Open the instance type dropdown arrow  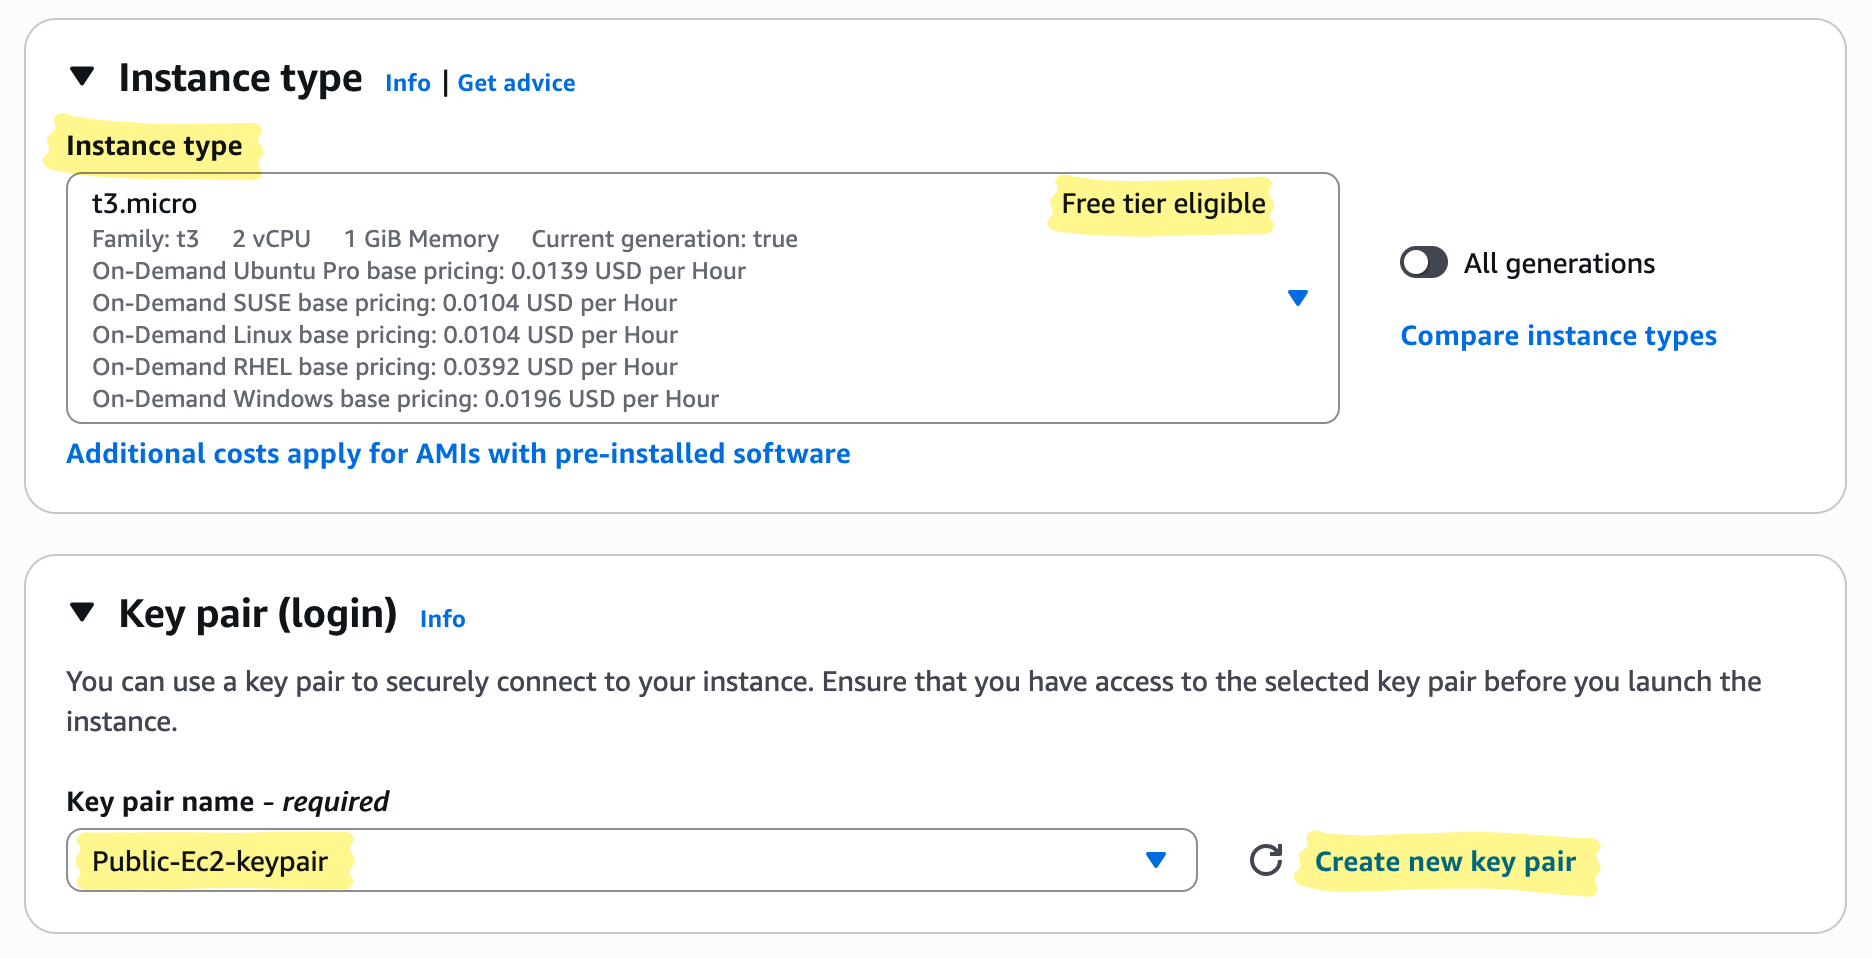pos(1298,298)
